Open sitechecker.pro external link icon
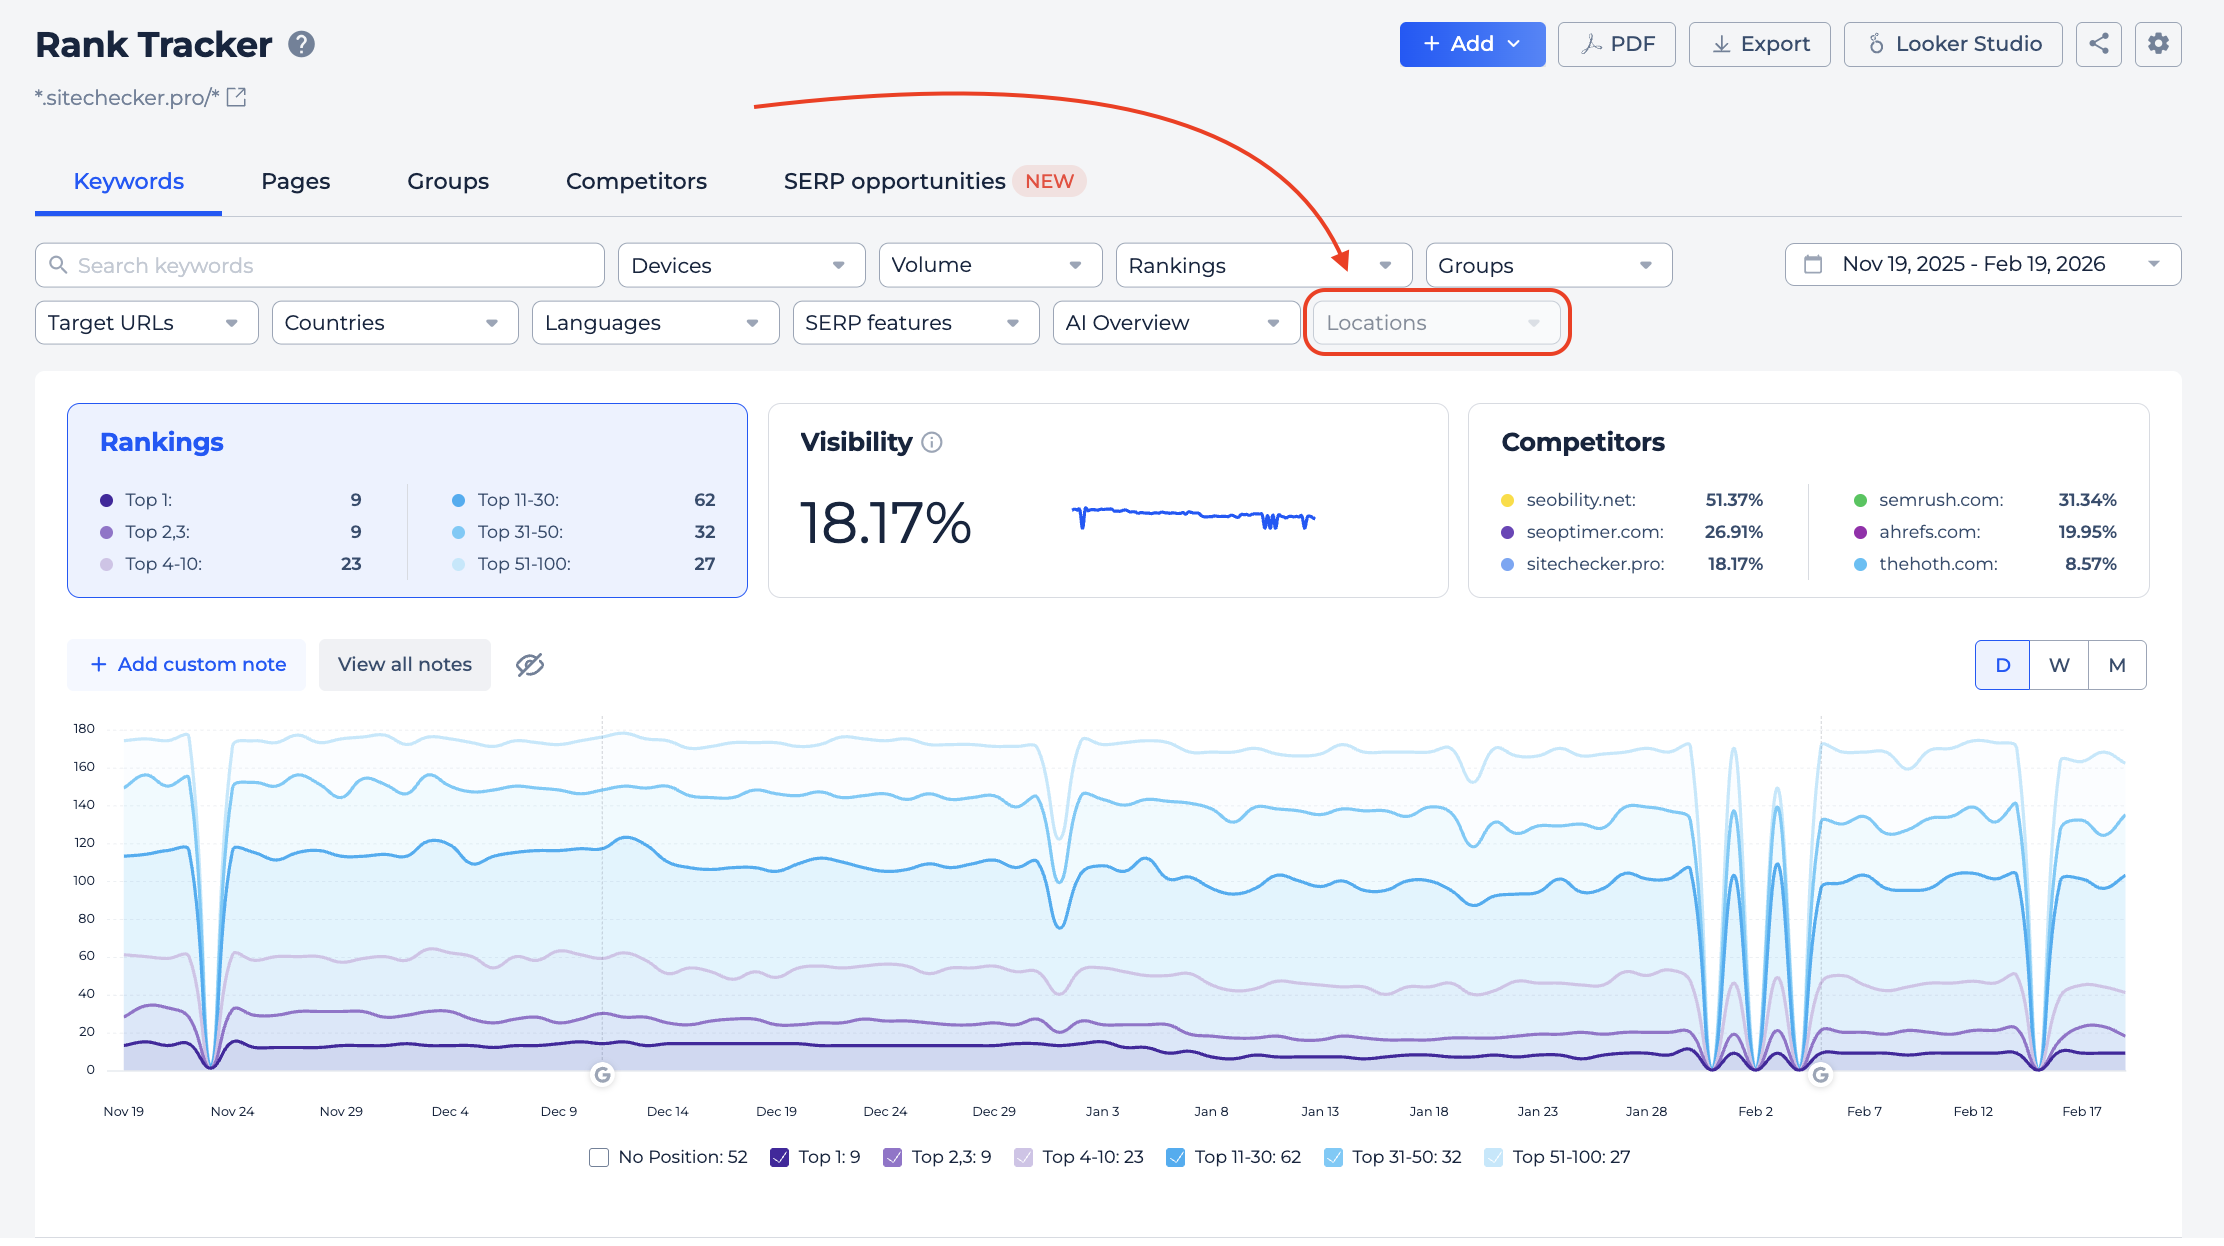 point(237,97)
